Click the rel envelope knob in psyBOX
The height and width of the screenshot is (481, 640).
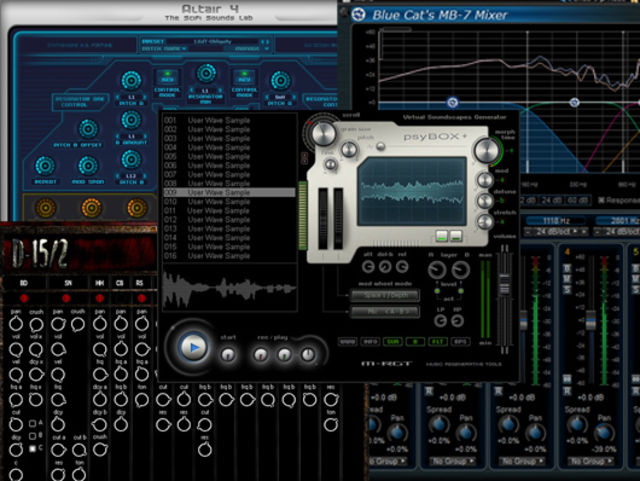402,267
